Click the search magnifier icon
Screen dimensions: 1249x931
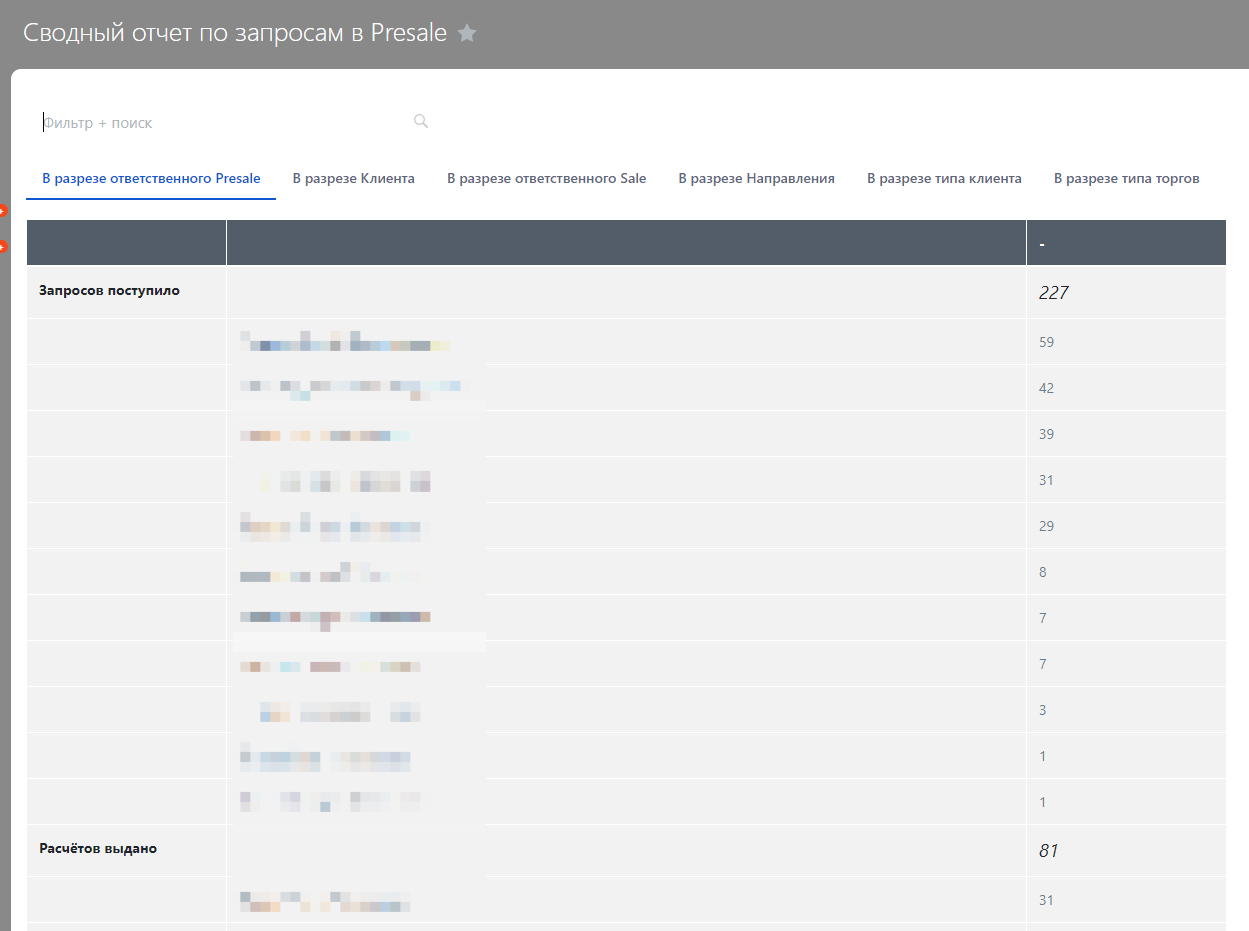coord(421,121)
